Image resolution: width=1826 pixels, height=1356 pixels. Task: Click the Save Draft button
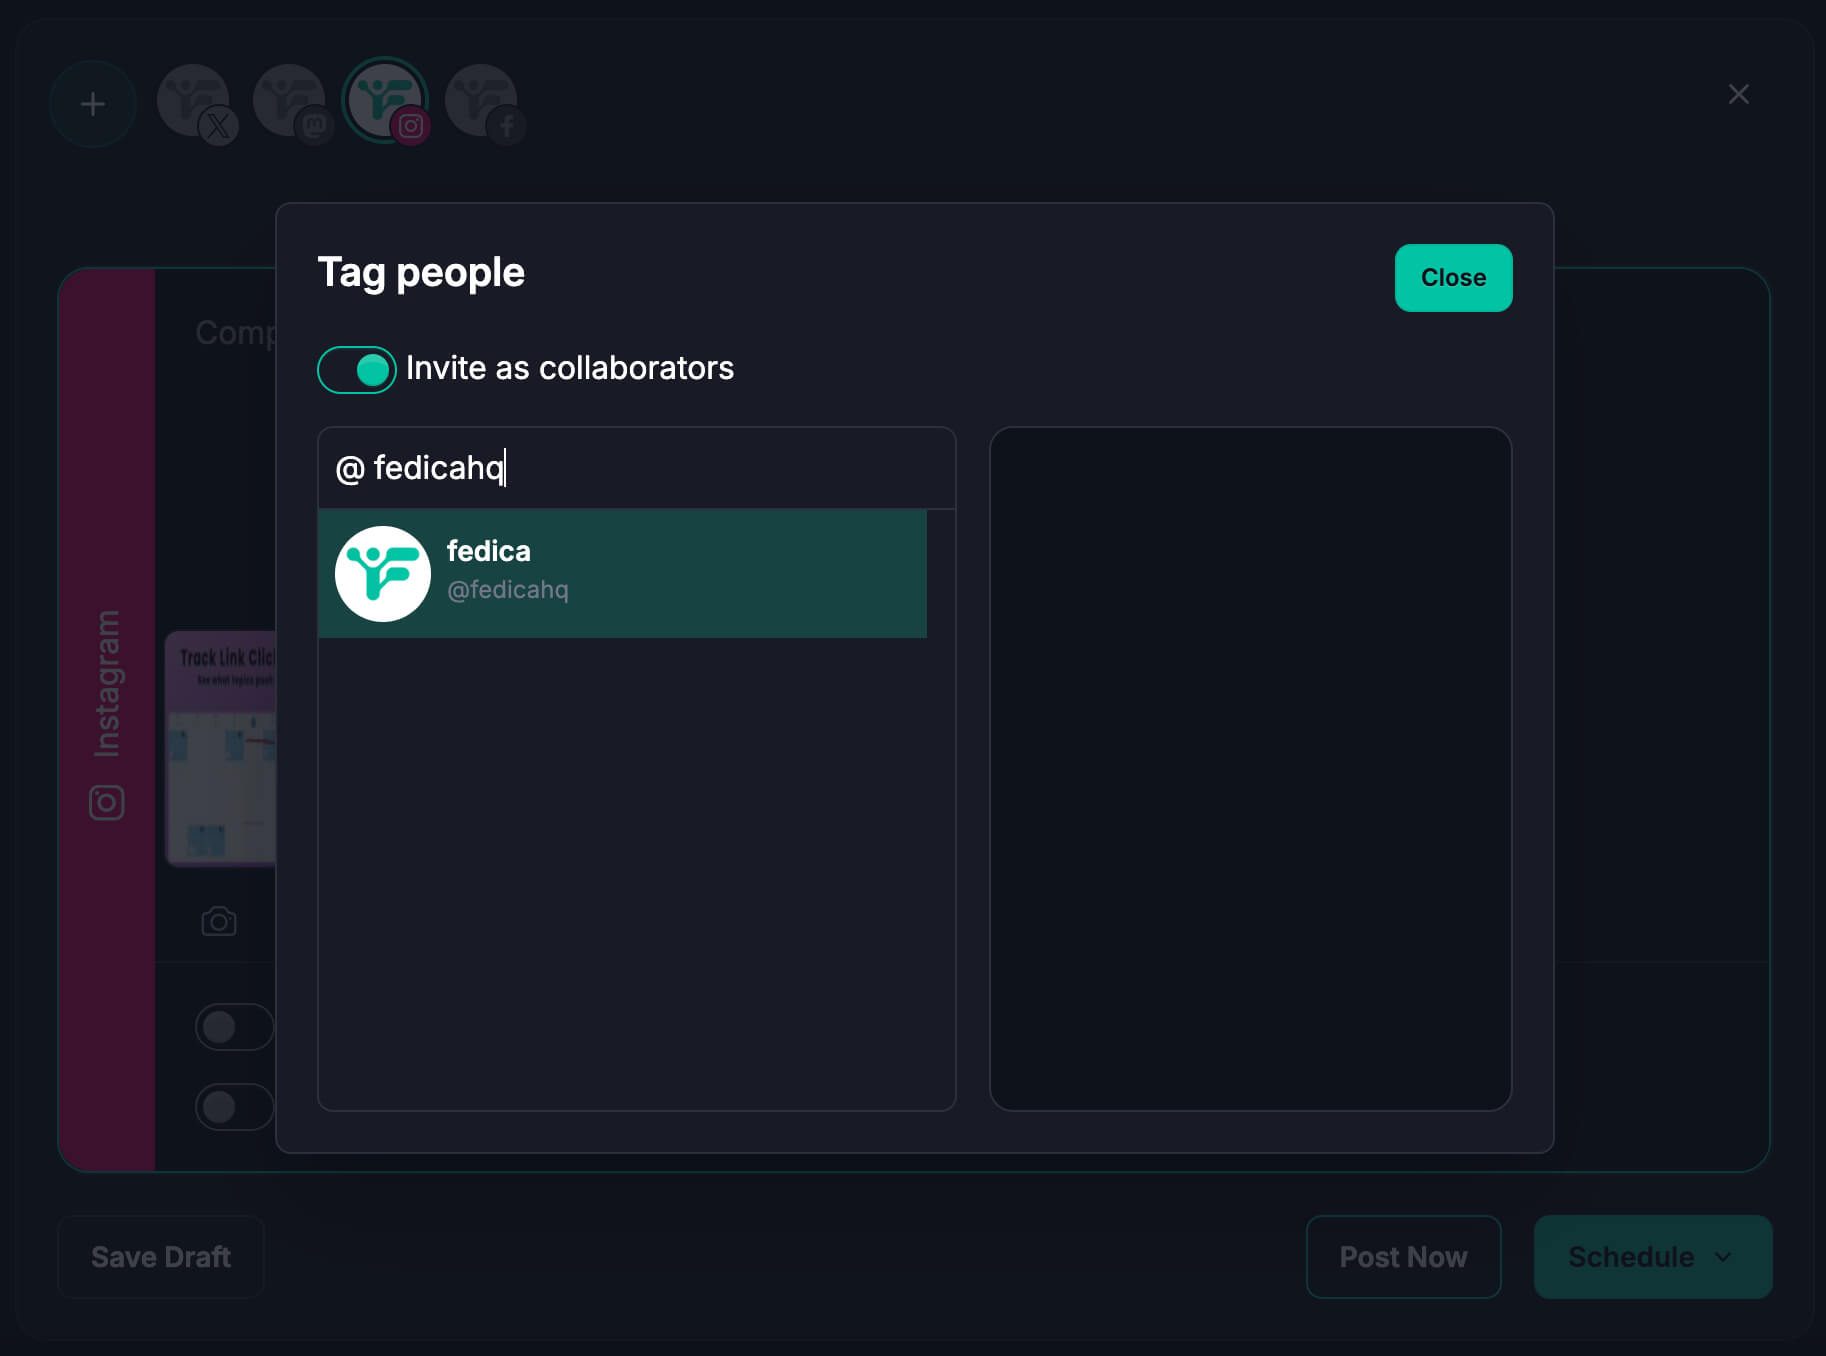pyautogui.click(x=159, y=1257)
